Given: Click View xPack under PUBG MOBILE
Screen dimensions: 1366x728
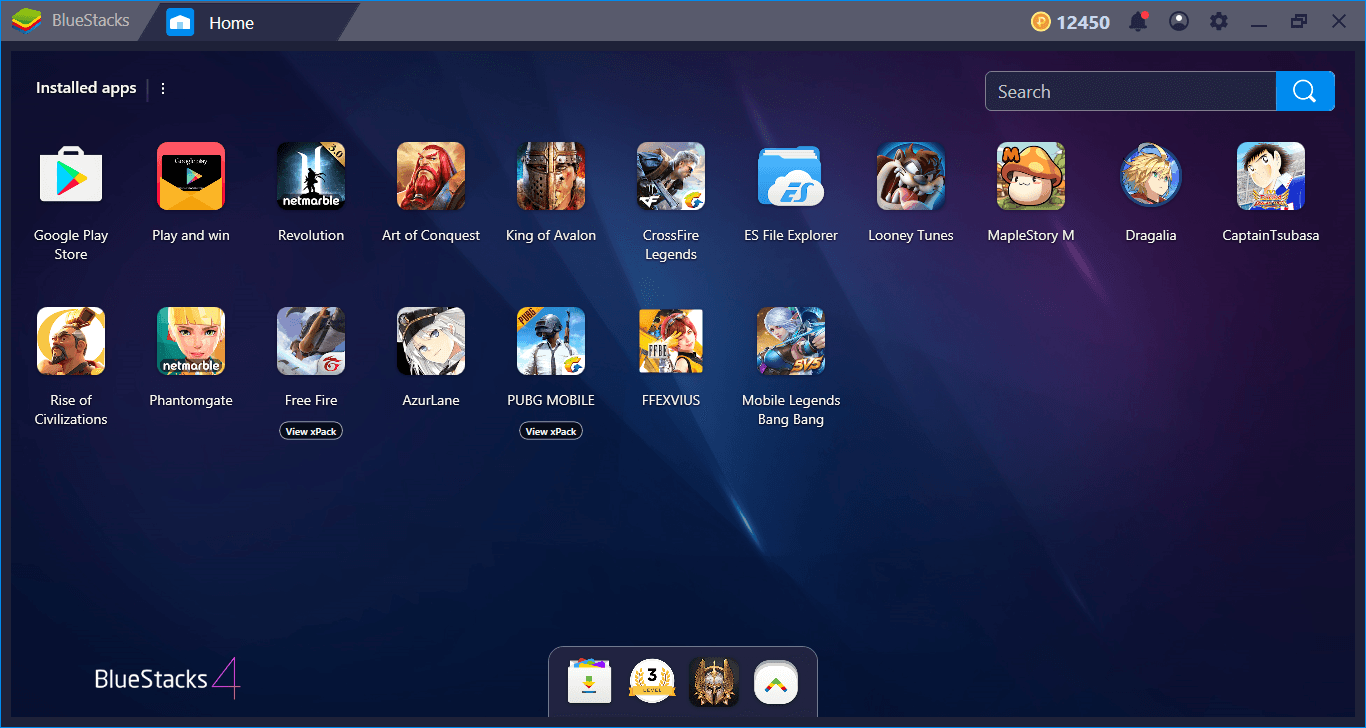Looking at the screenshot, I should tap(551, 431).
